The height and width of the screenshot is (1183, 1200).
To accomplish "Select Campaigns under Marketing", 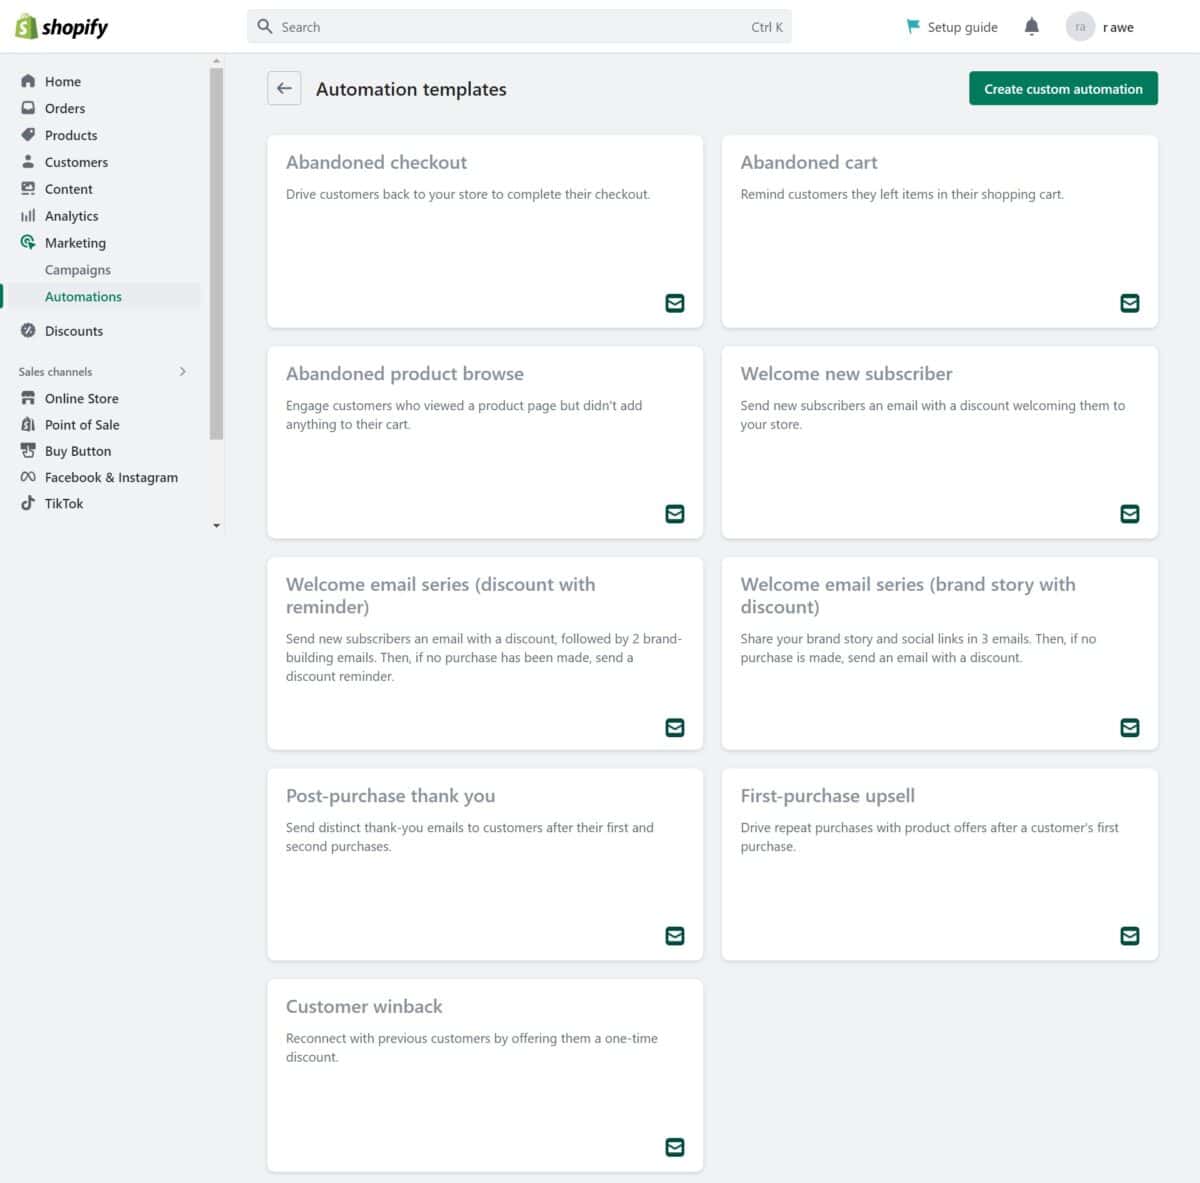I will click(78, 270).
